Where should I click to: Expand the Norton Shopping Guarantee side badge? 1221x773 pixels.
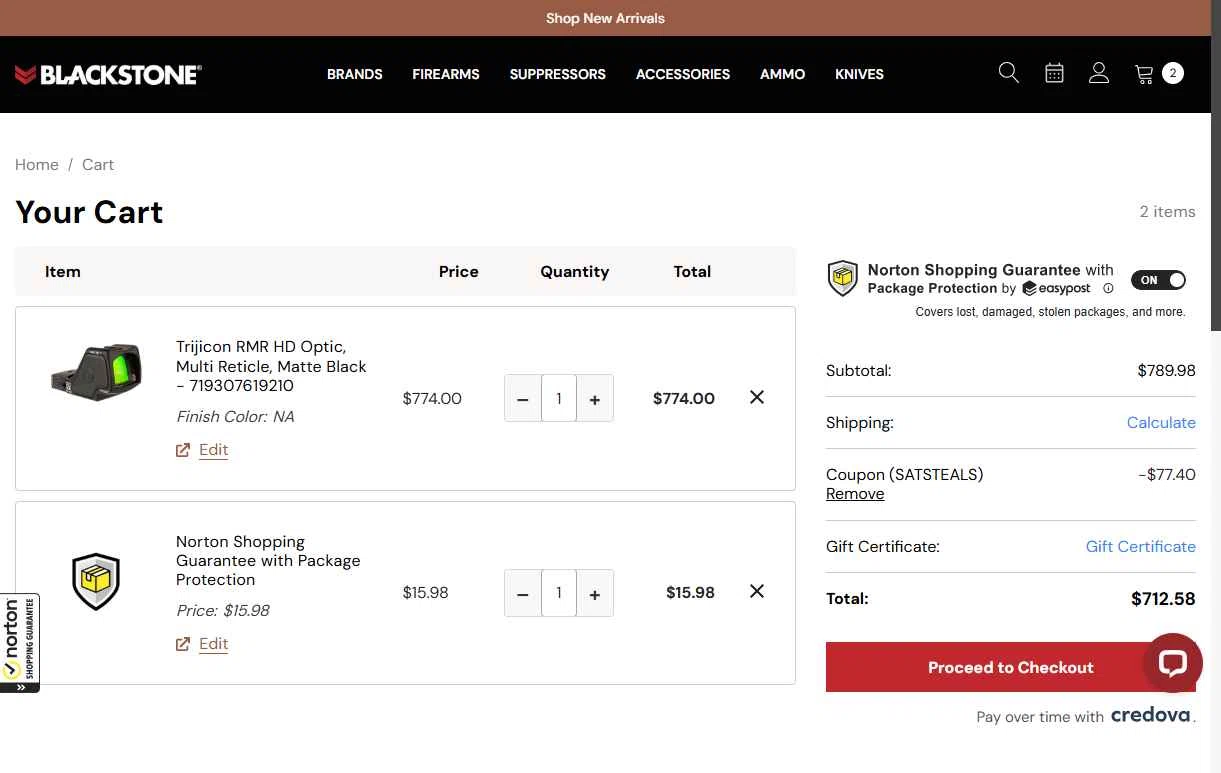click(x=20, y=643)
